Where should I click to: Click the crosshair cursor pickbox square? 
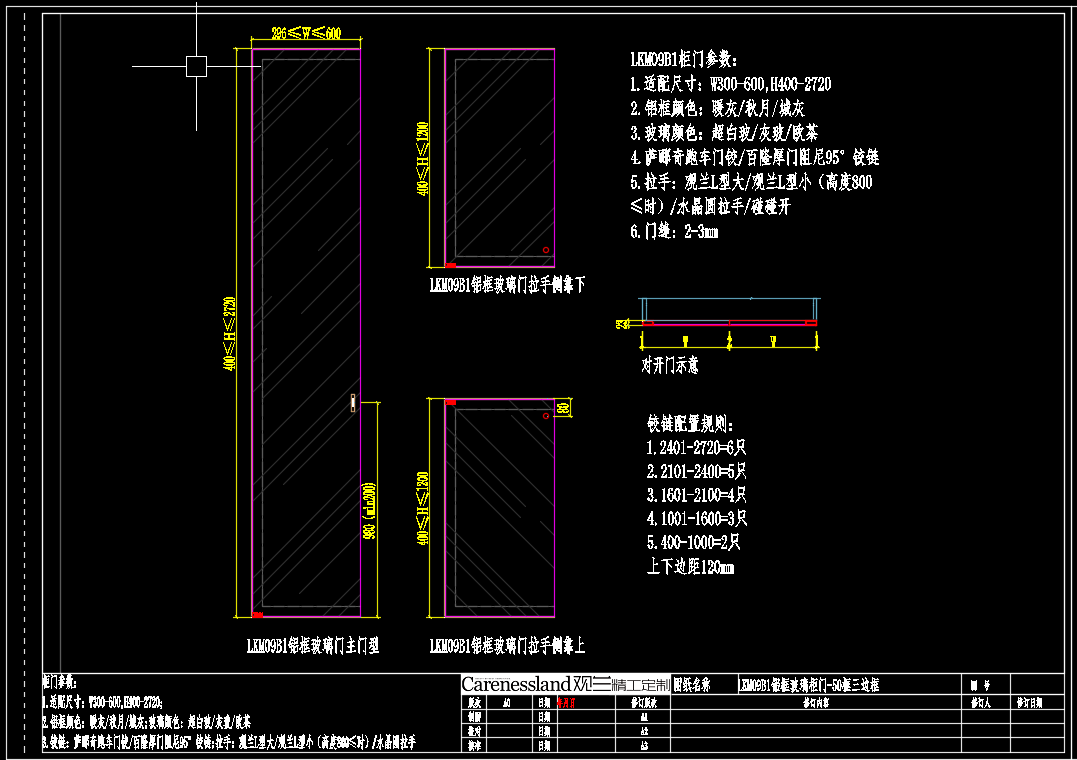tap(196, 66)
